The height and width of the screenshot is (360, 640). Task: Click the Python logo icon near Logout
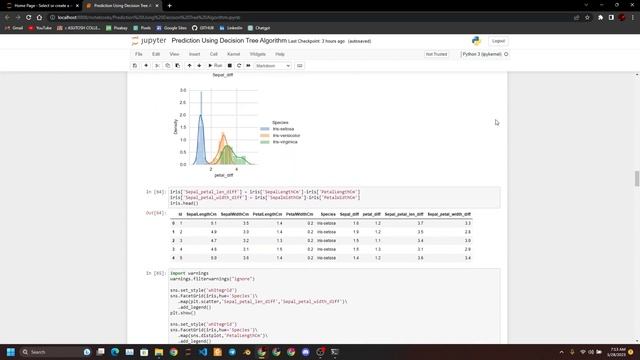[476, 41]
